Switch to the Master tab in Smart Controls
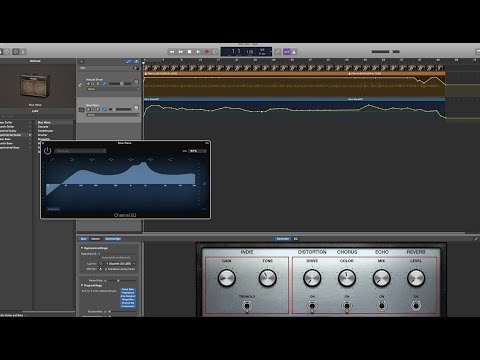This screenshot has height=360, width=480. point(96,239)
